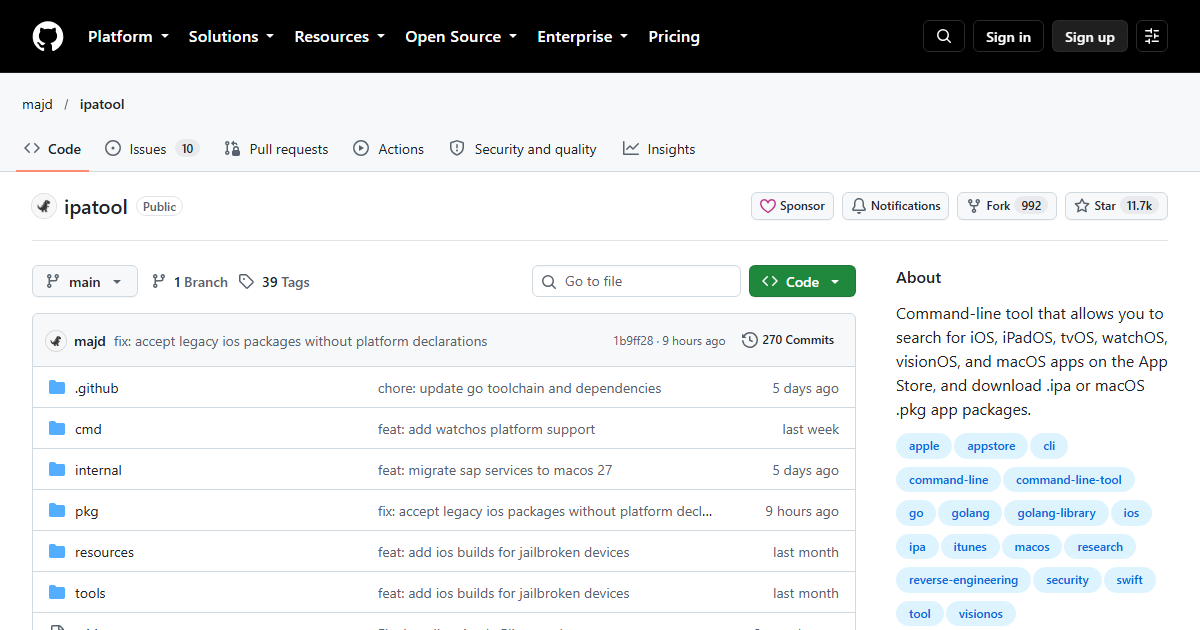Image resolution: width=1200 pixels, height=630 pixels.
Task: Click the Go to file search field
Action: [636, 282]
